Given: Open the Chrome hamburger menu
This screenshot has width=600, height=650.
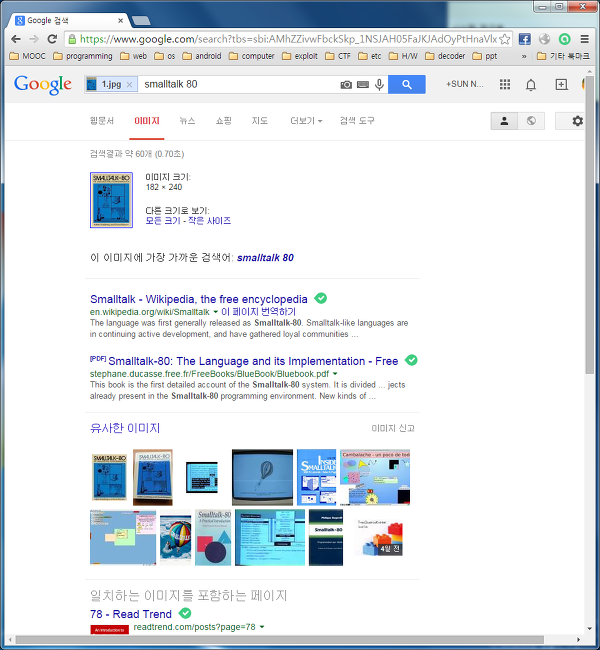Looking at the screenshot, I should [x=585, y=39].
